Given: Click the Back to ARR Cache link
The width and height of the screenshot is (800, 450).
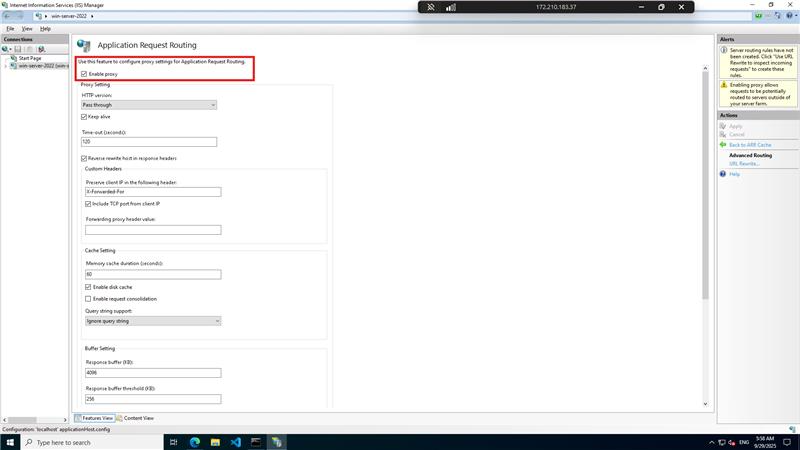Looking at the screenshot, I should [x=750, y=145].
